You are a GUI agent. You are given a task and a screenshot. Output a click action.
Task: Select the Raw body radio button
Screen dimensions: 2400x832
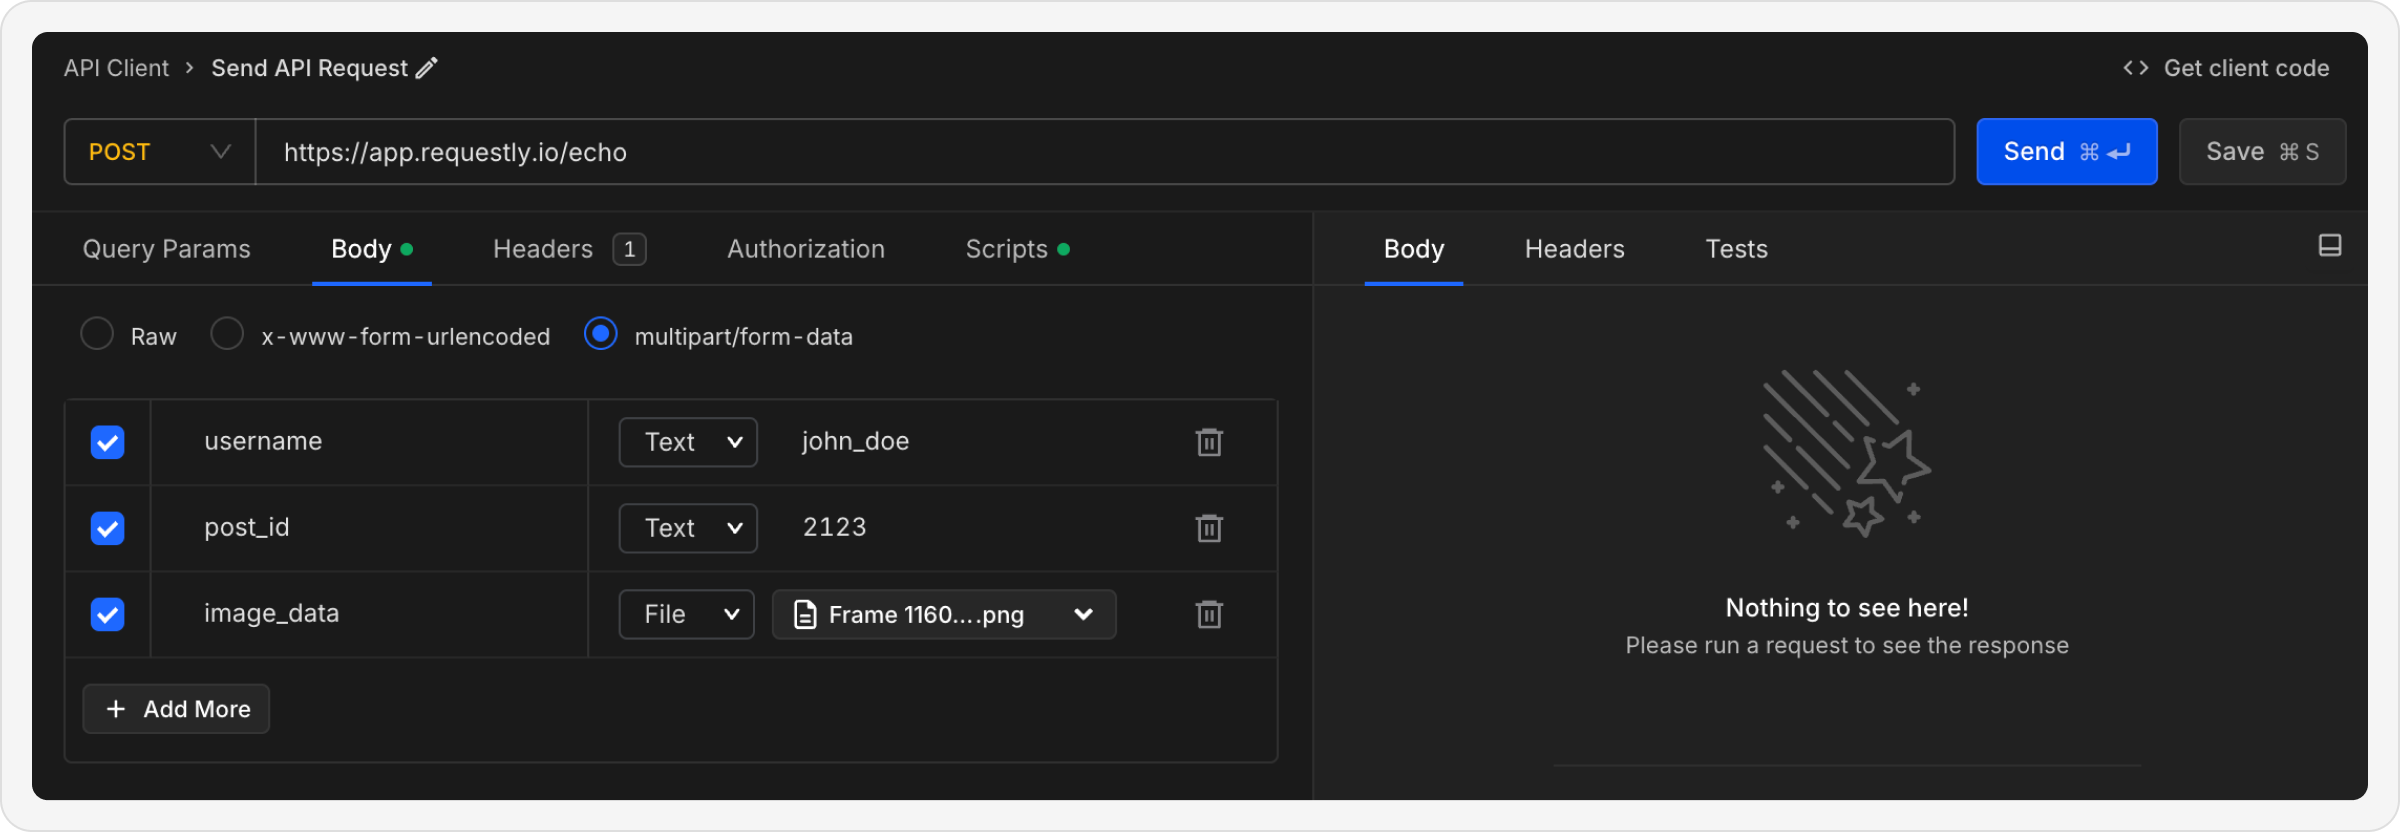[x=97, y=334]
